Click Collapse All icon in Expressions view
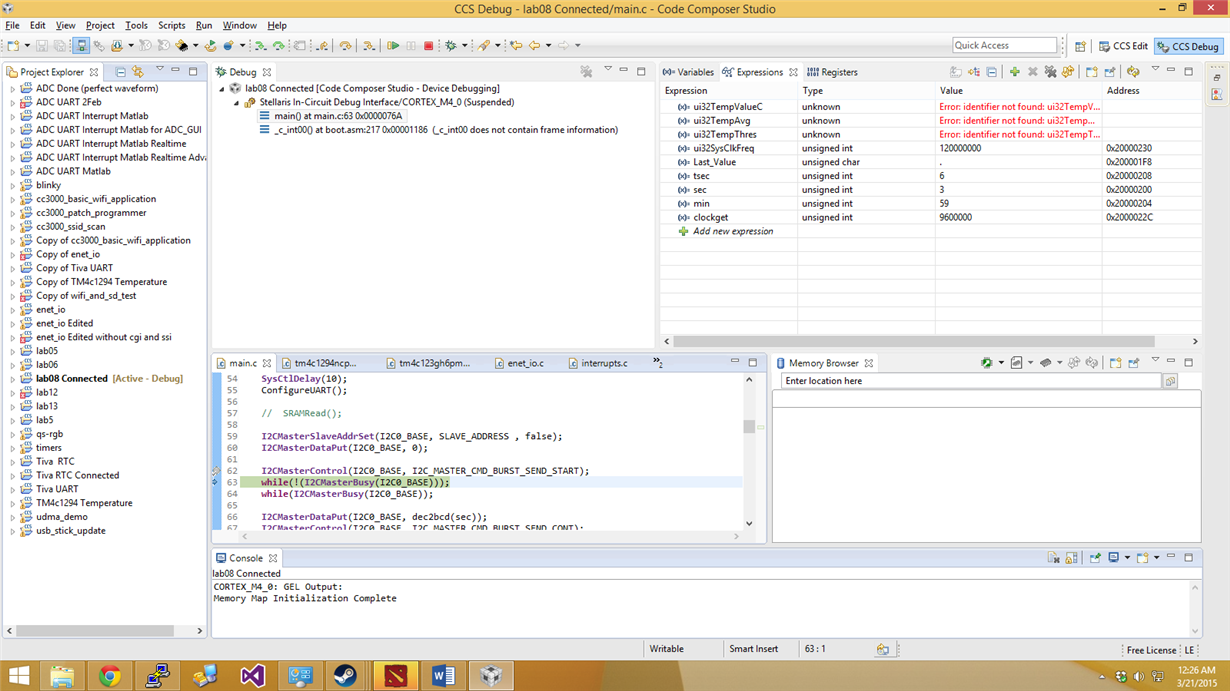The width and height of the screenshot is (1230, 691). 991,72
